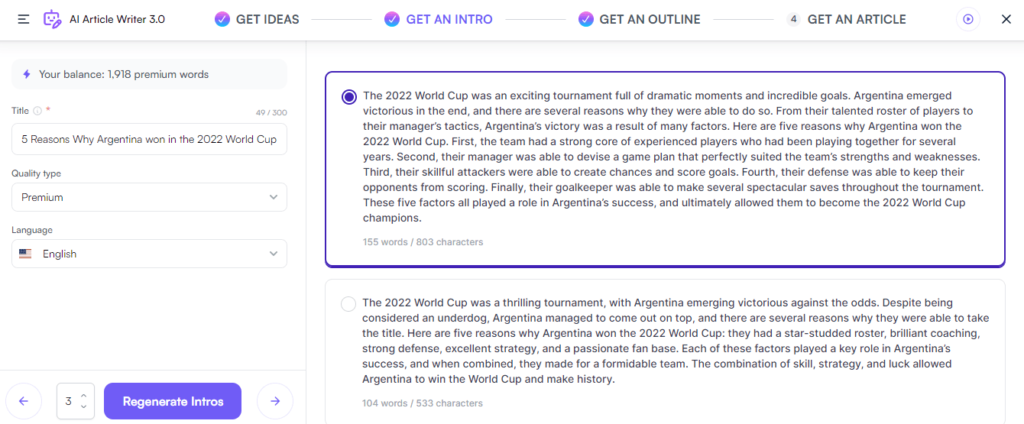The height and width of the screenshot is (424, 1024).
Task: Select the first intro radio button
Action: (348, 97)
